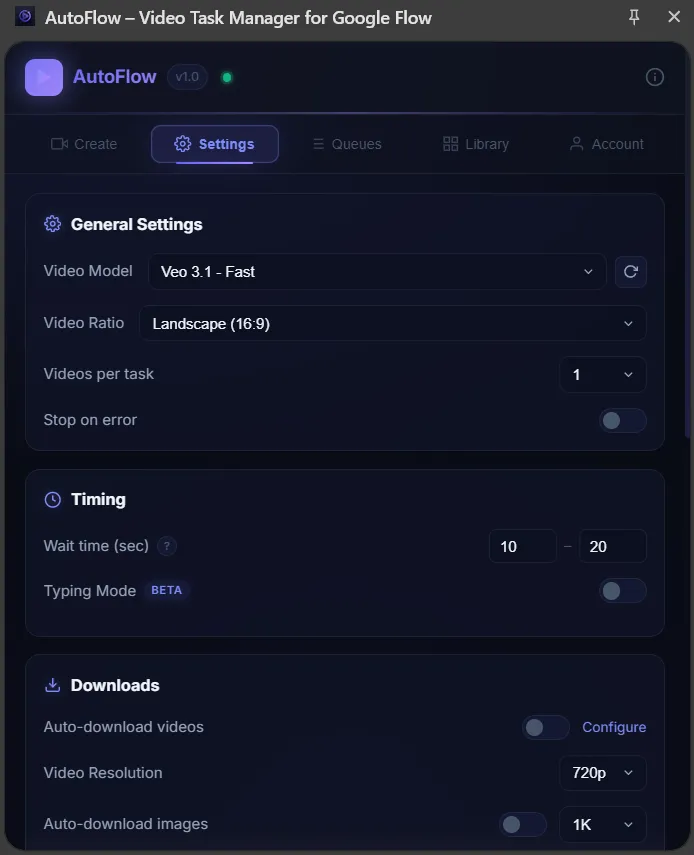The height and width of the screenshot is (855, 694).
Task: Click the gear icon beside General Settings
Action: click(x=52, y=224)
